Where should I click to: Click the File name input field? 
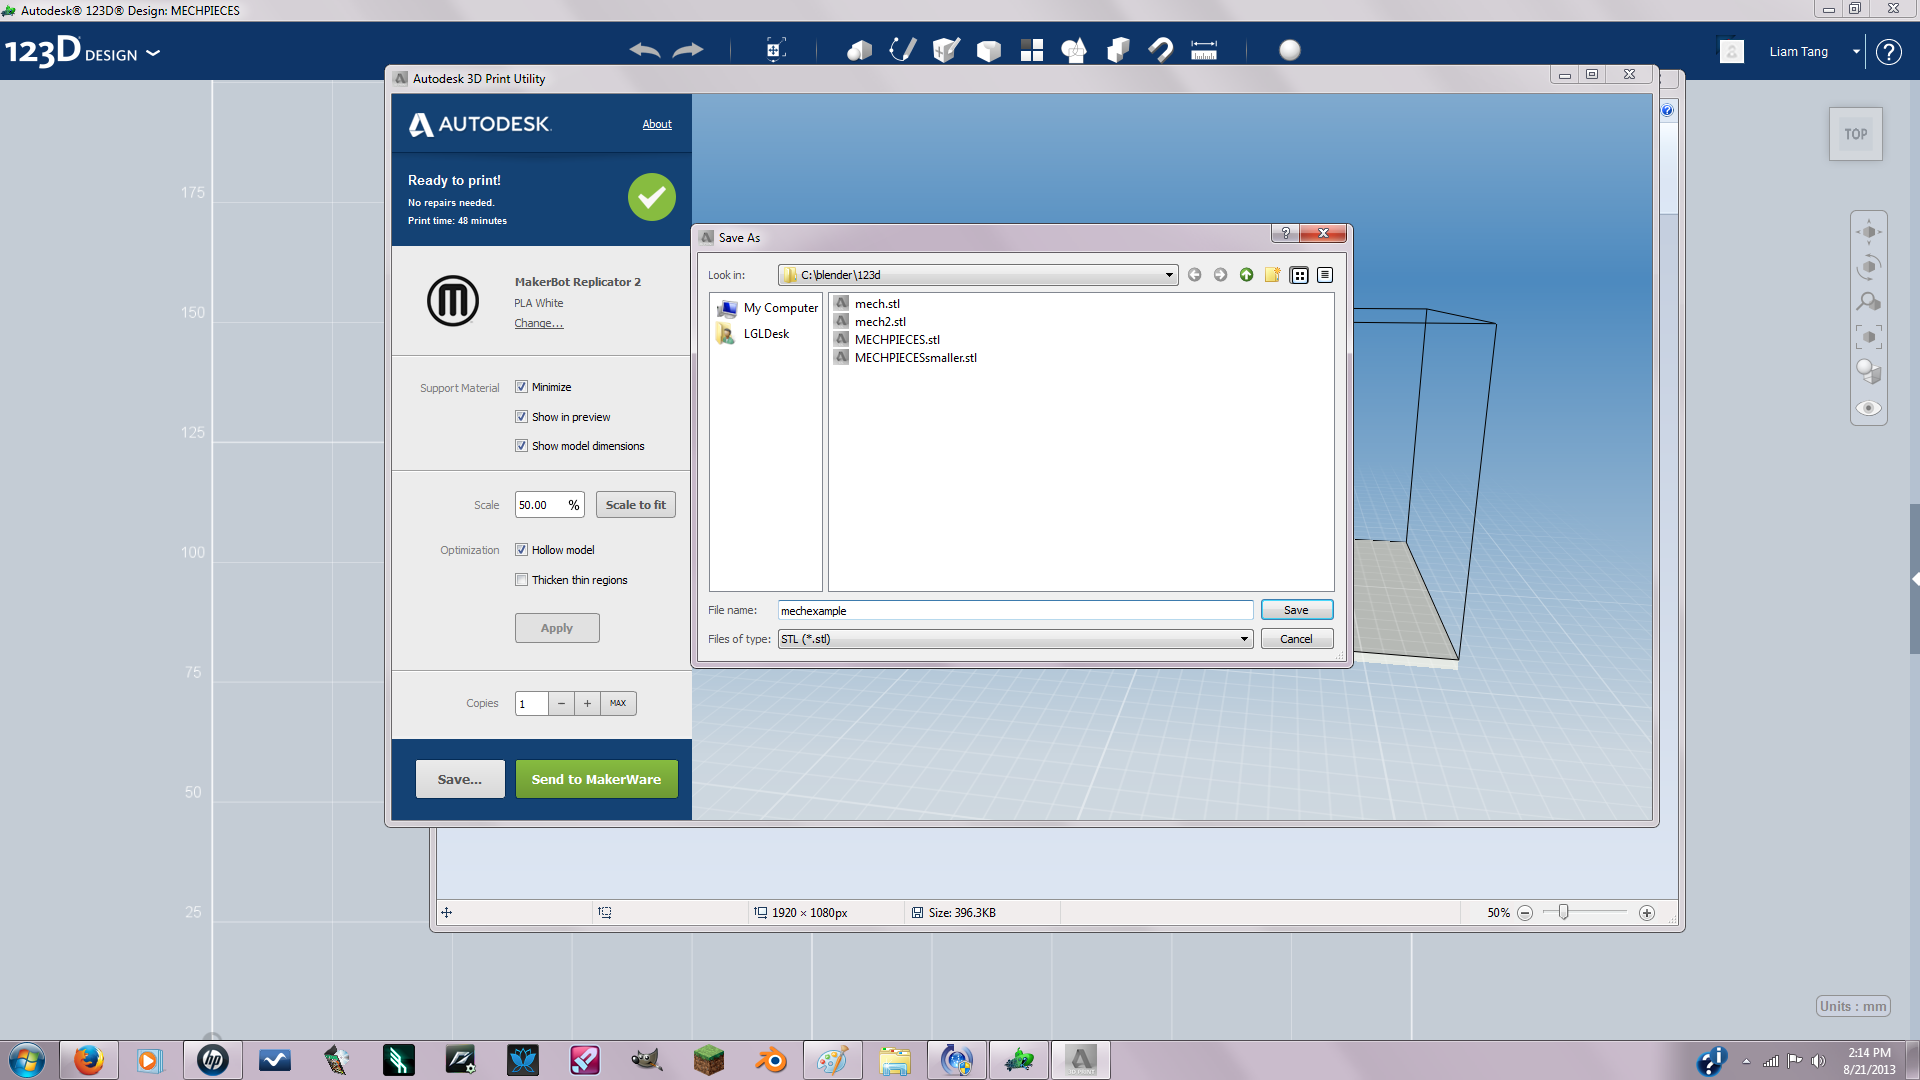click(x=1015, y=610)
